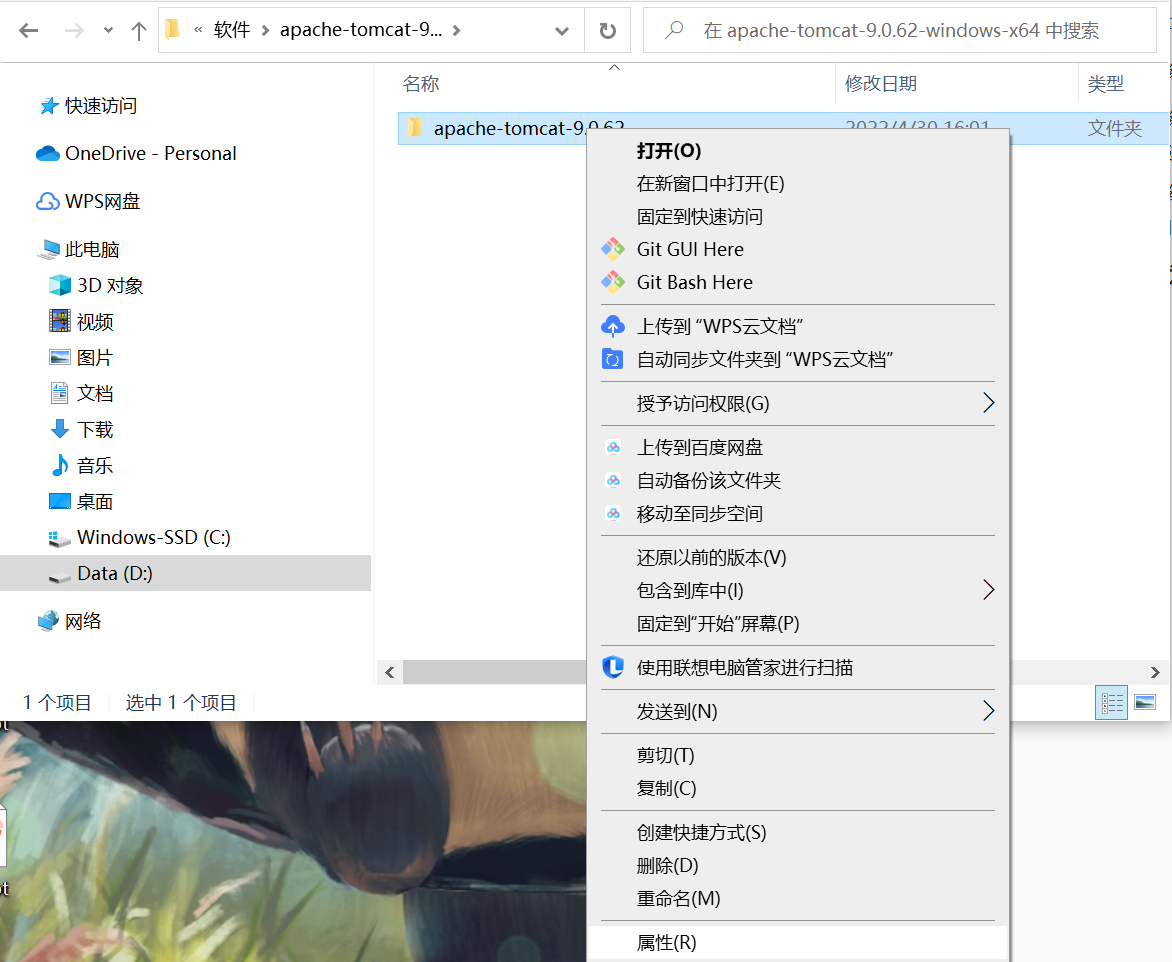
Task: Open recent locations dropdown arrow
Action: tap(108, 31)
